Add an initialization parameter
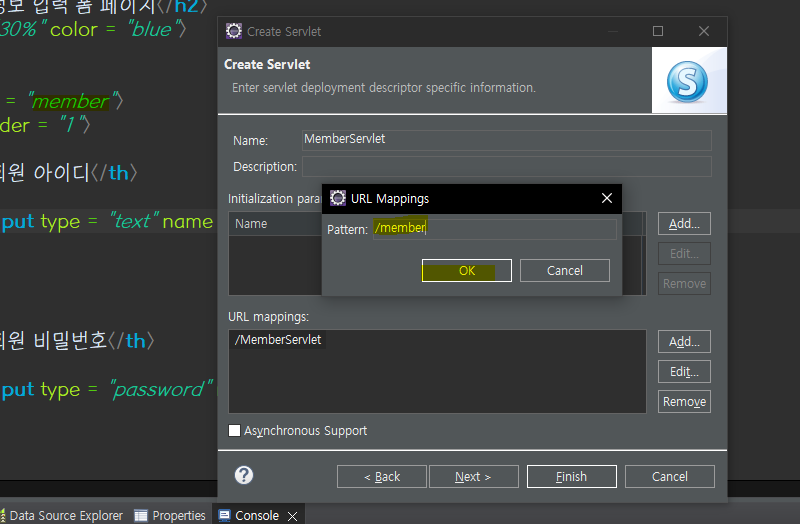The image size is (800, 524). pos(684,223)
